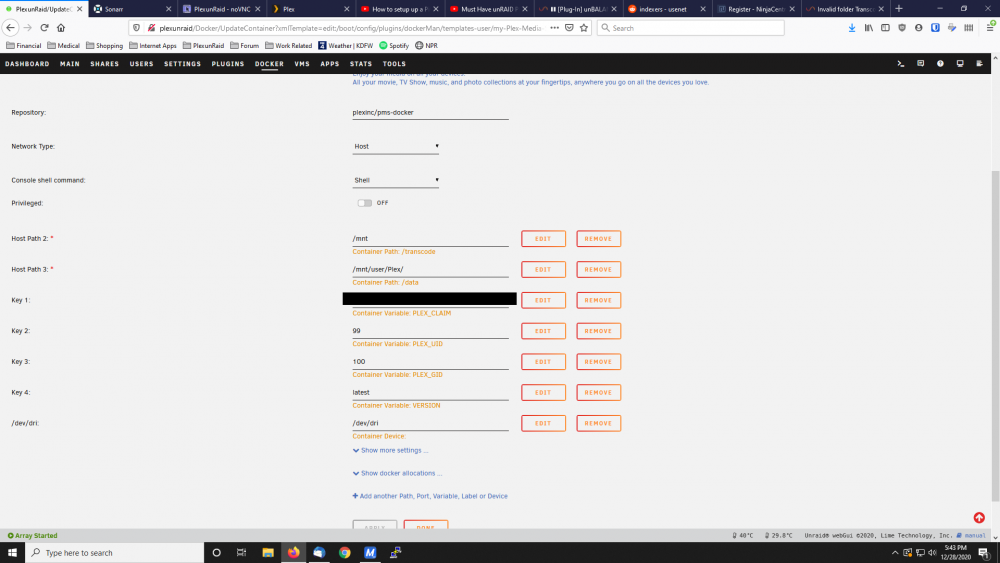1000x563 pixels.
Task: Open Firefox from the taskbar
Action: (x=293, y=553)
